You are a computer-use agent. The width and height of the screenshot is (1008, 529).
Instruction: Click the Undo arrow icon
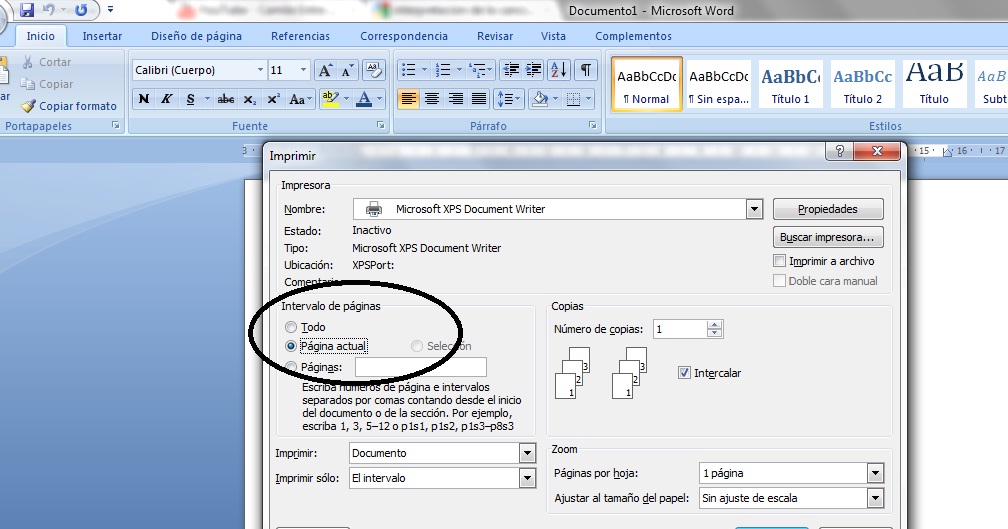tap(49, 10)
